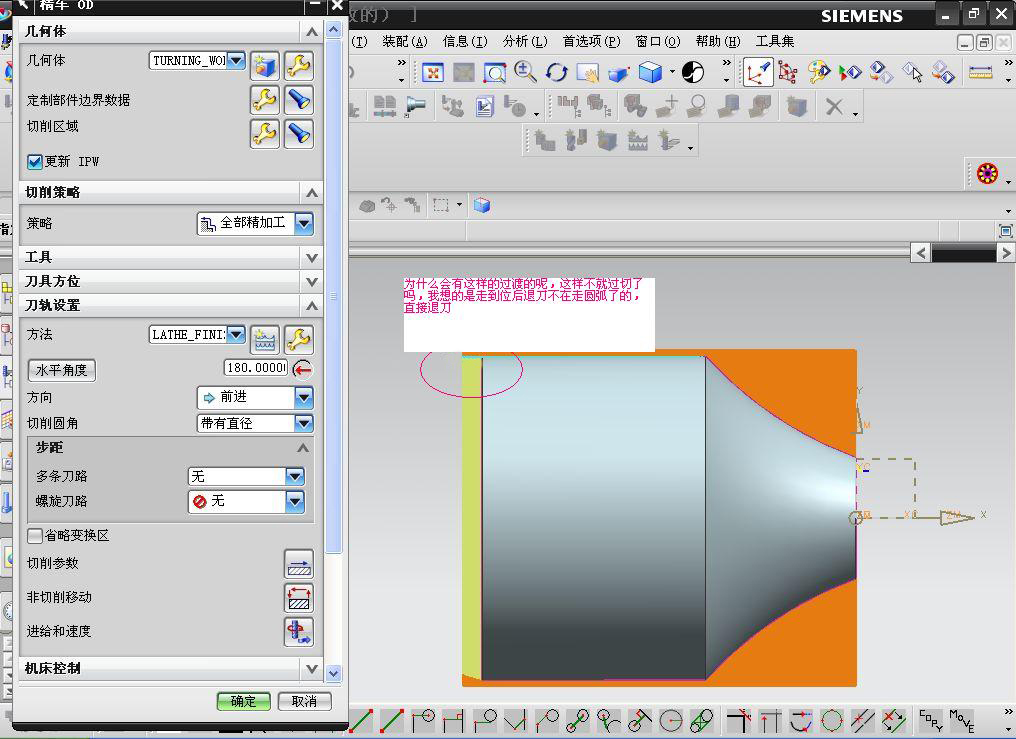
Task: Click the WCS coordinate axes icon
Action: click(757, 72)
